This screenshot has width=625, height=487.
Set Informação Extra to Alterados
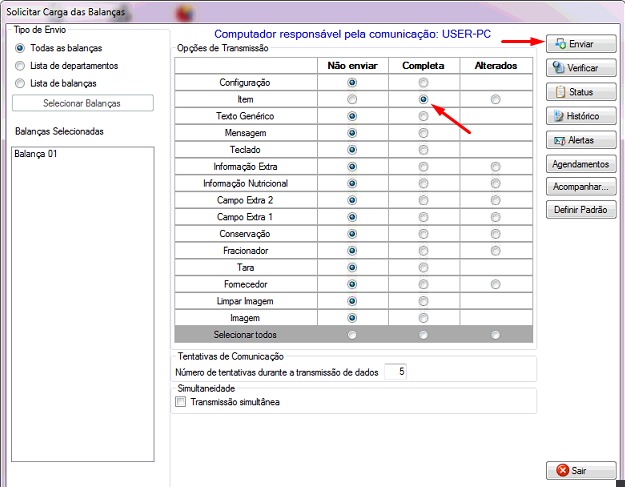(495, 167)
